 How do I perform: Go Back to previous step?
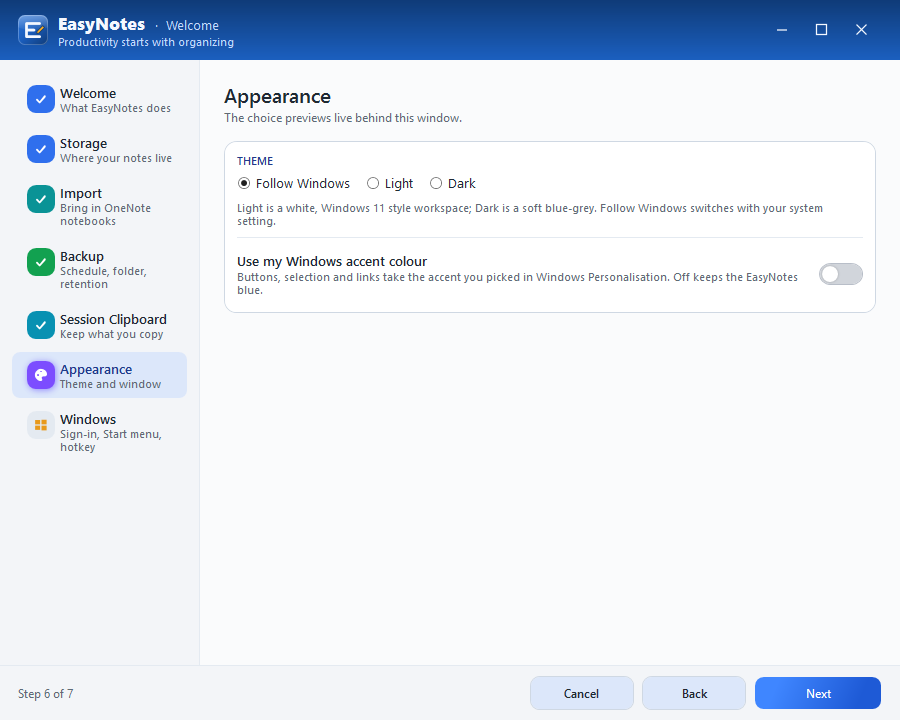tap(693, 693)
